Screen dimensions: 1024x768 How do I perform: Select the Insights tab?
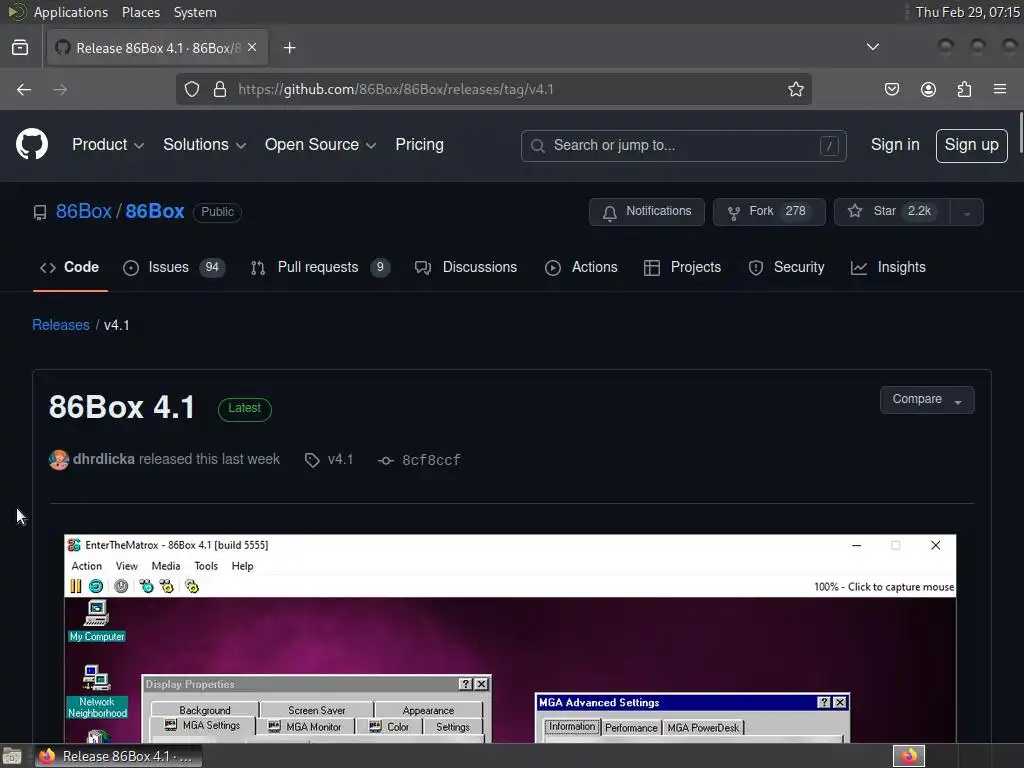(888, 267)
